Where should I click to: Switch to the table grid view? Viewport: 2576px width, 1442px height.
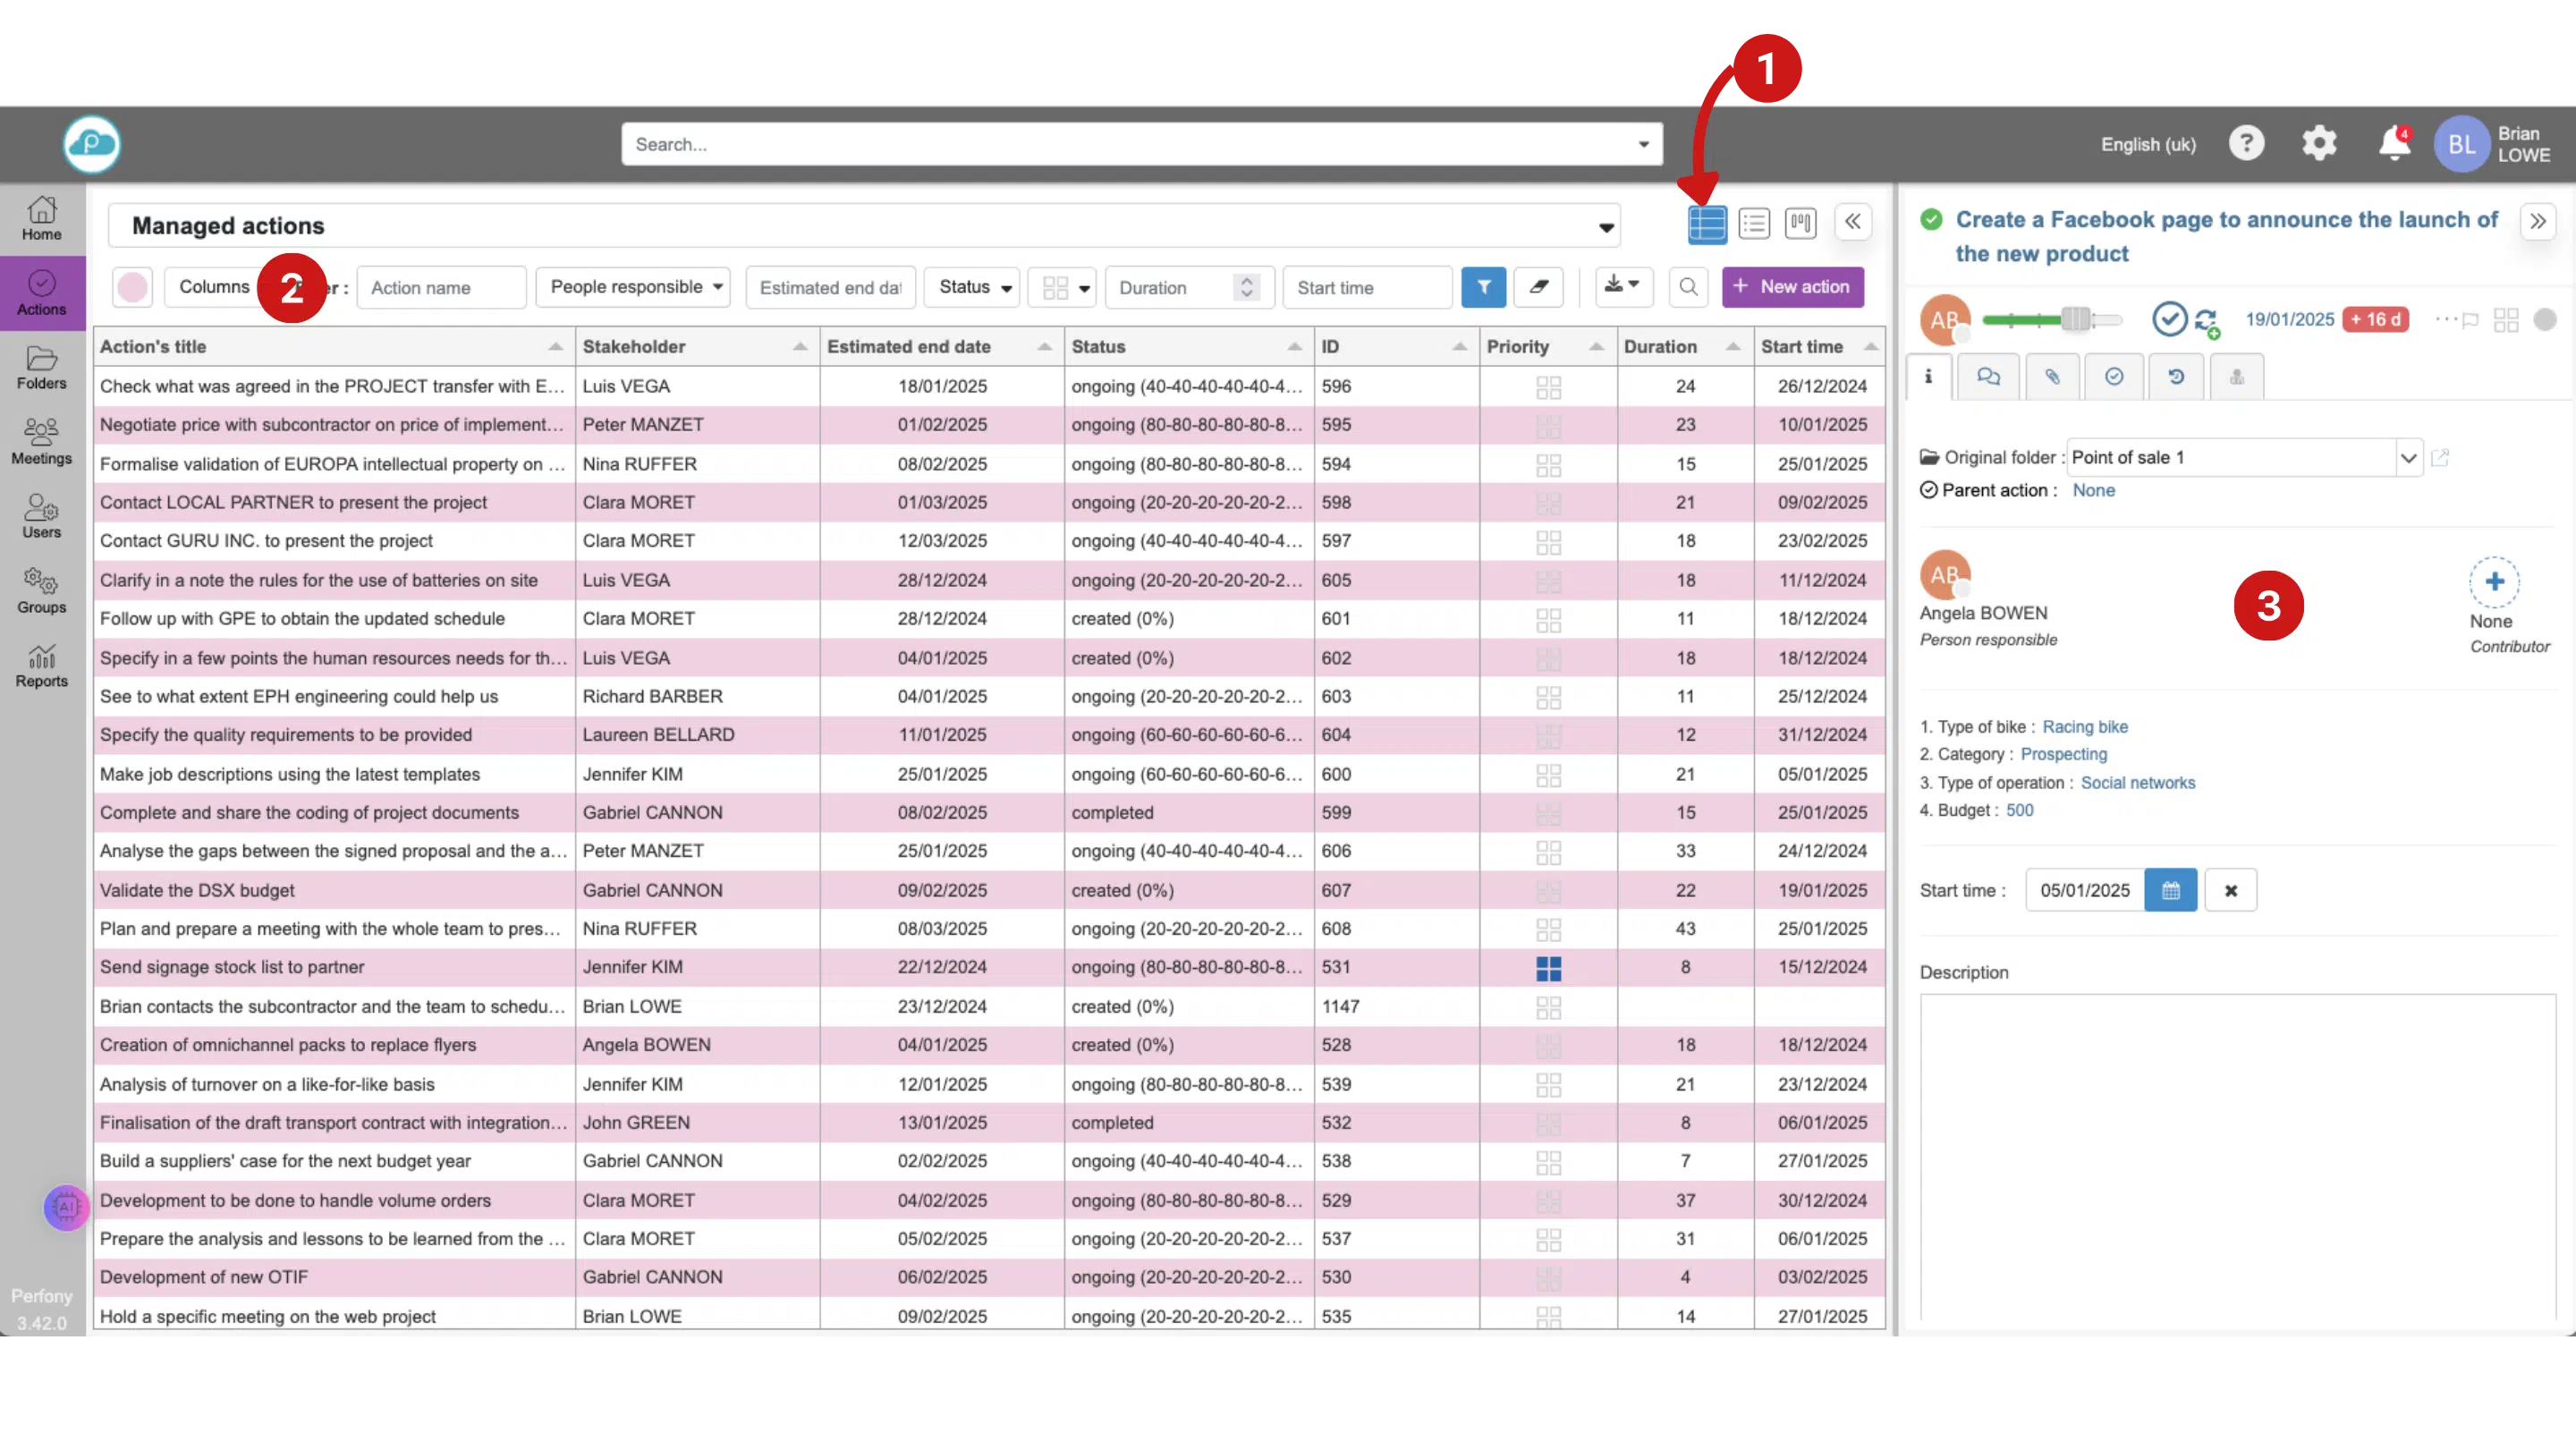1706,224
